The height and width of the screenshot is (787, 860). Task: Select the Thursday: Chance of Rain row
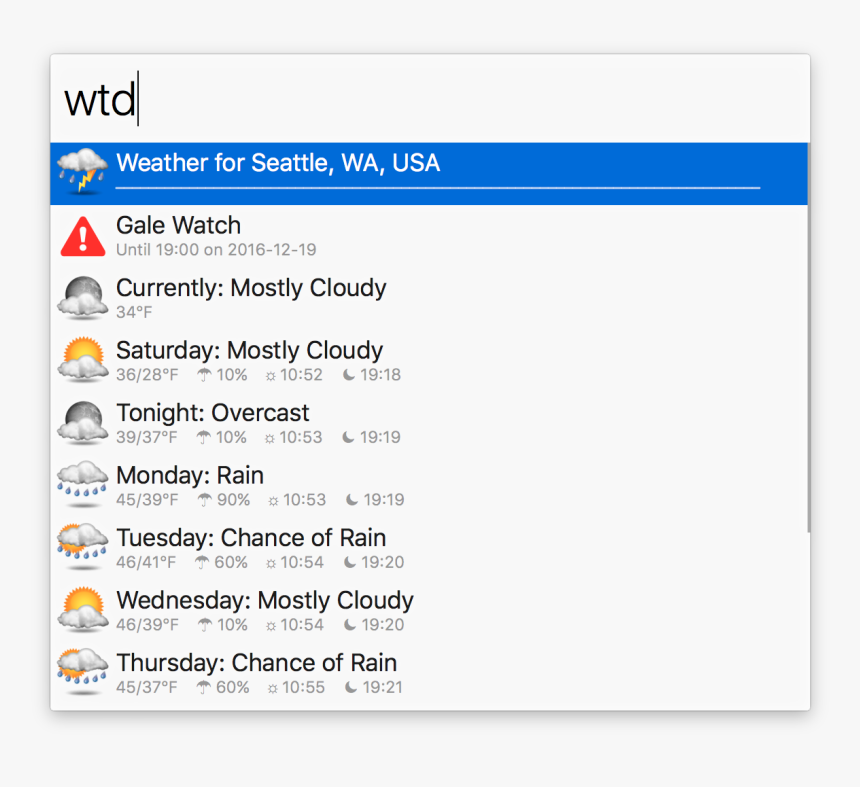300,672
